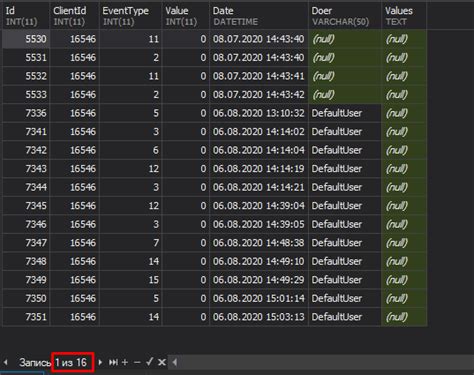Click EventType 14 in row 7351
The height and width of the screenshot is (375, 474).
pyautogui.click(x=130, y=317)
